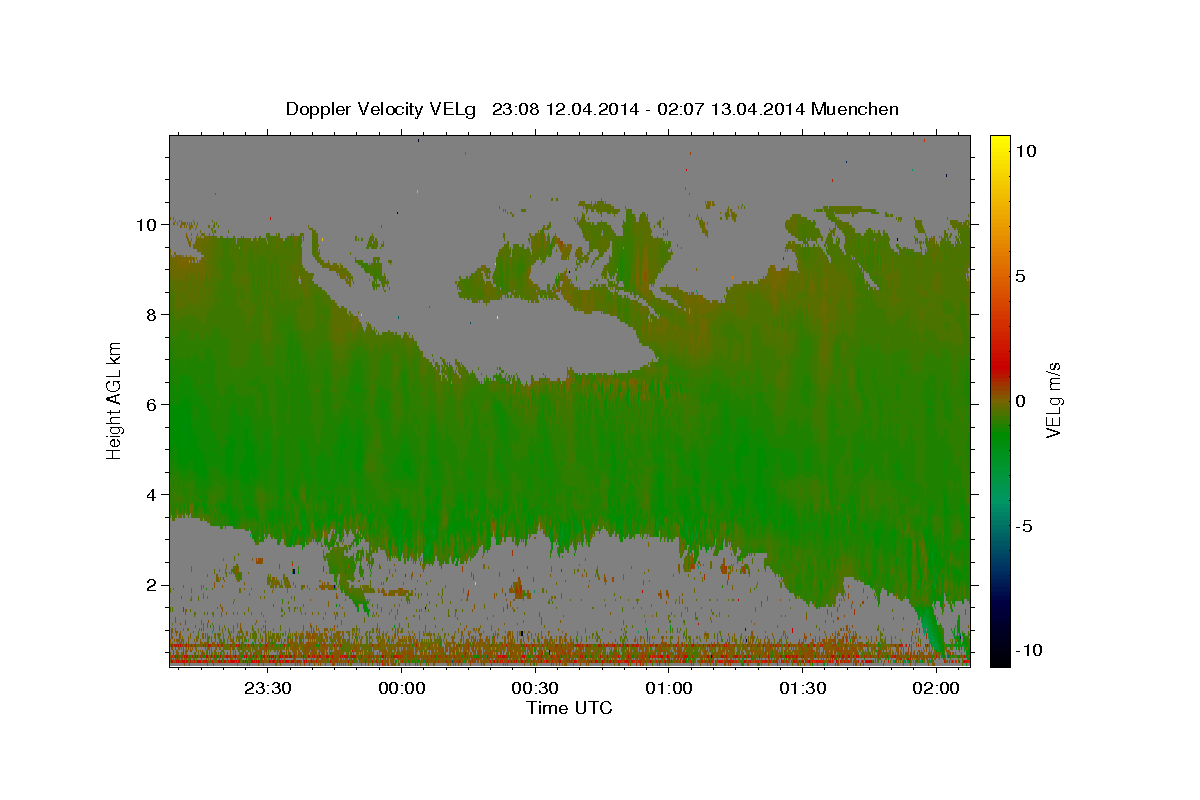The height and width of the screenshot is (800, 1200).
Task: Click the 'Height AGL km' axis label
Action: point(115,399)
